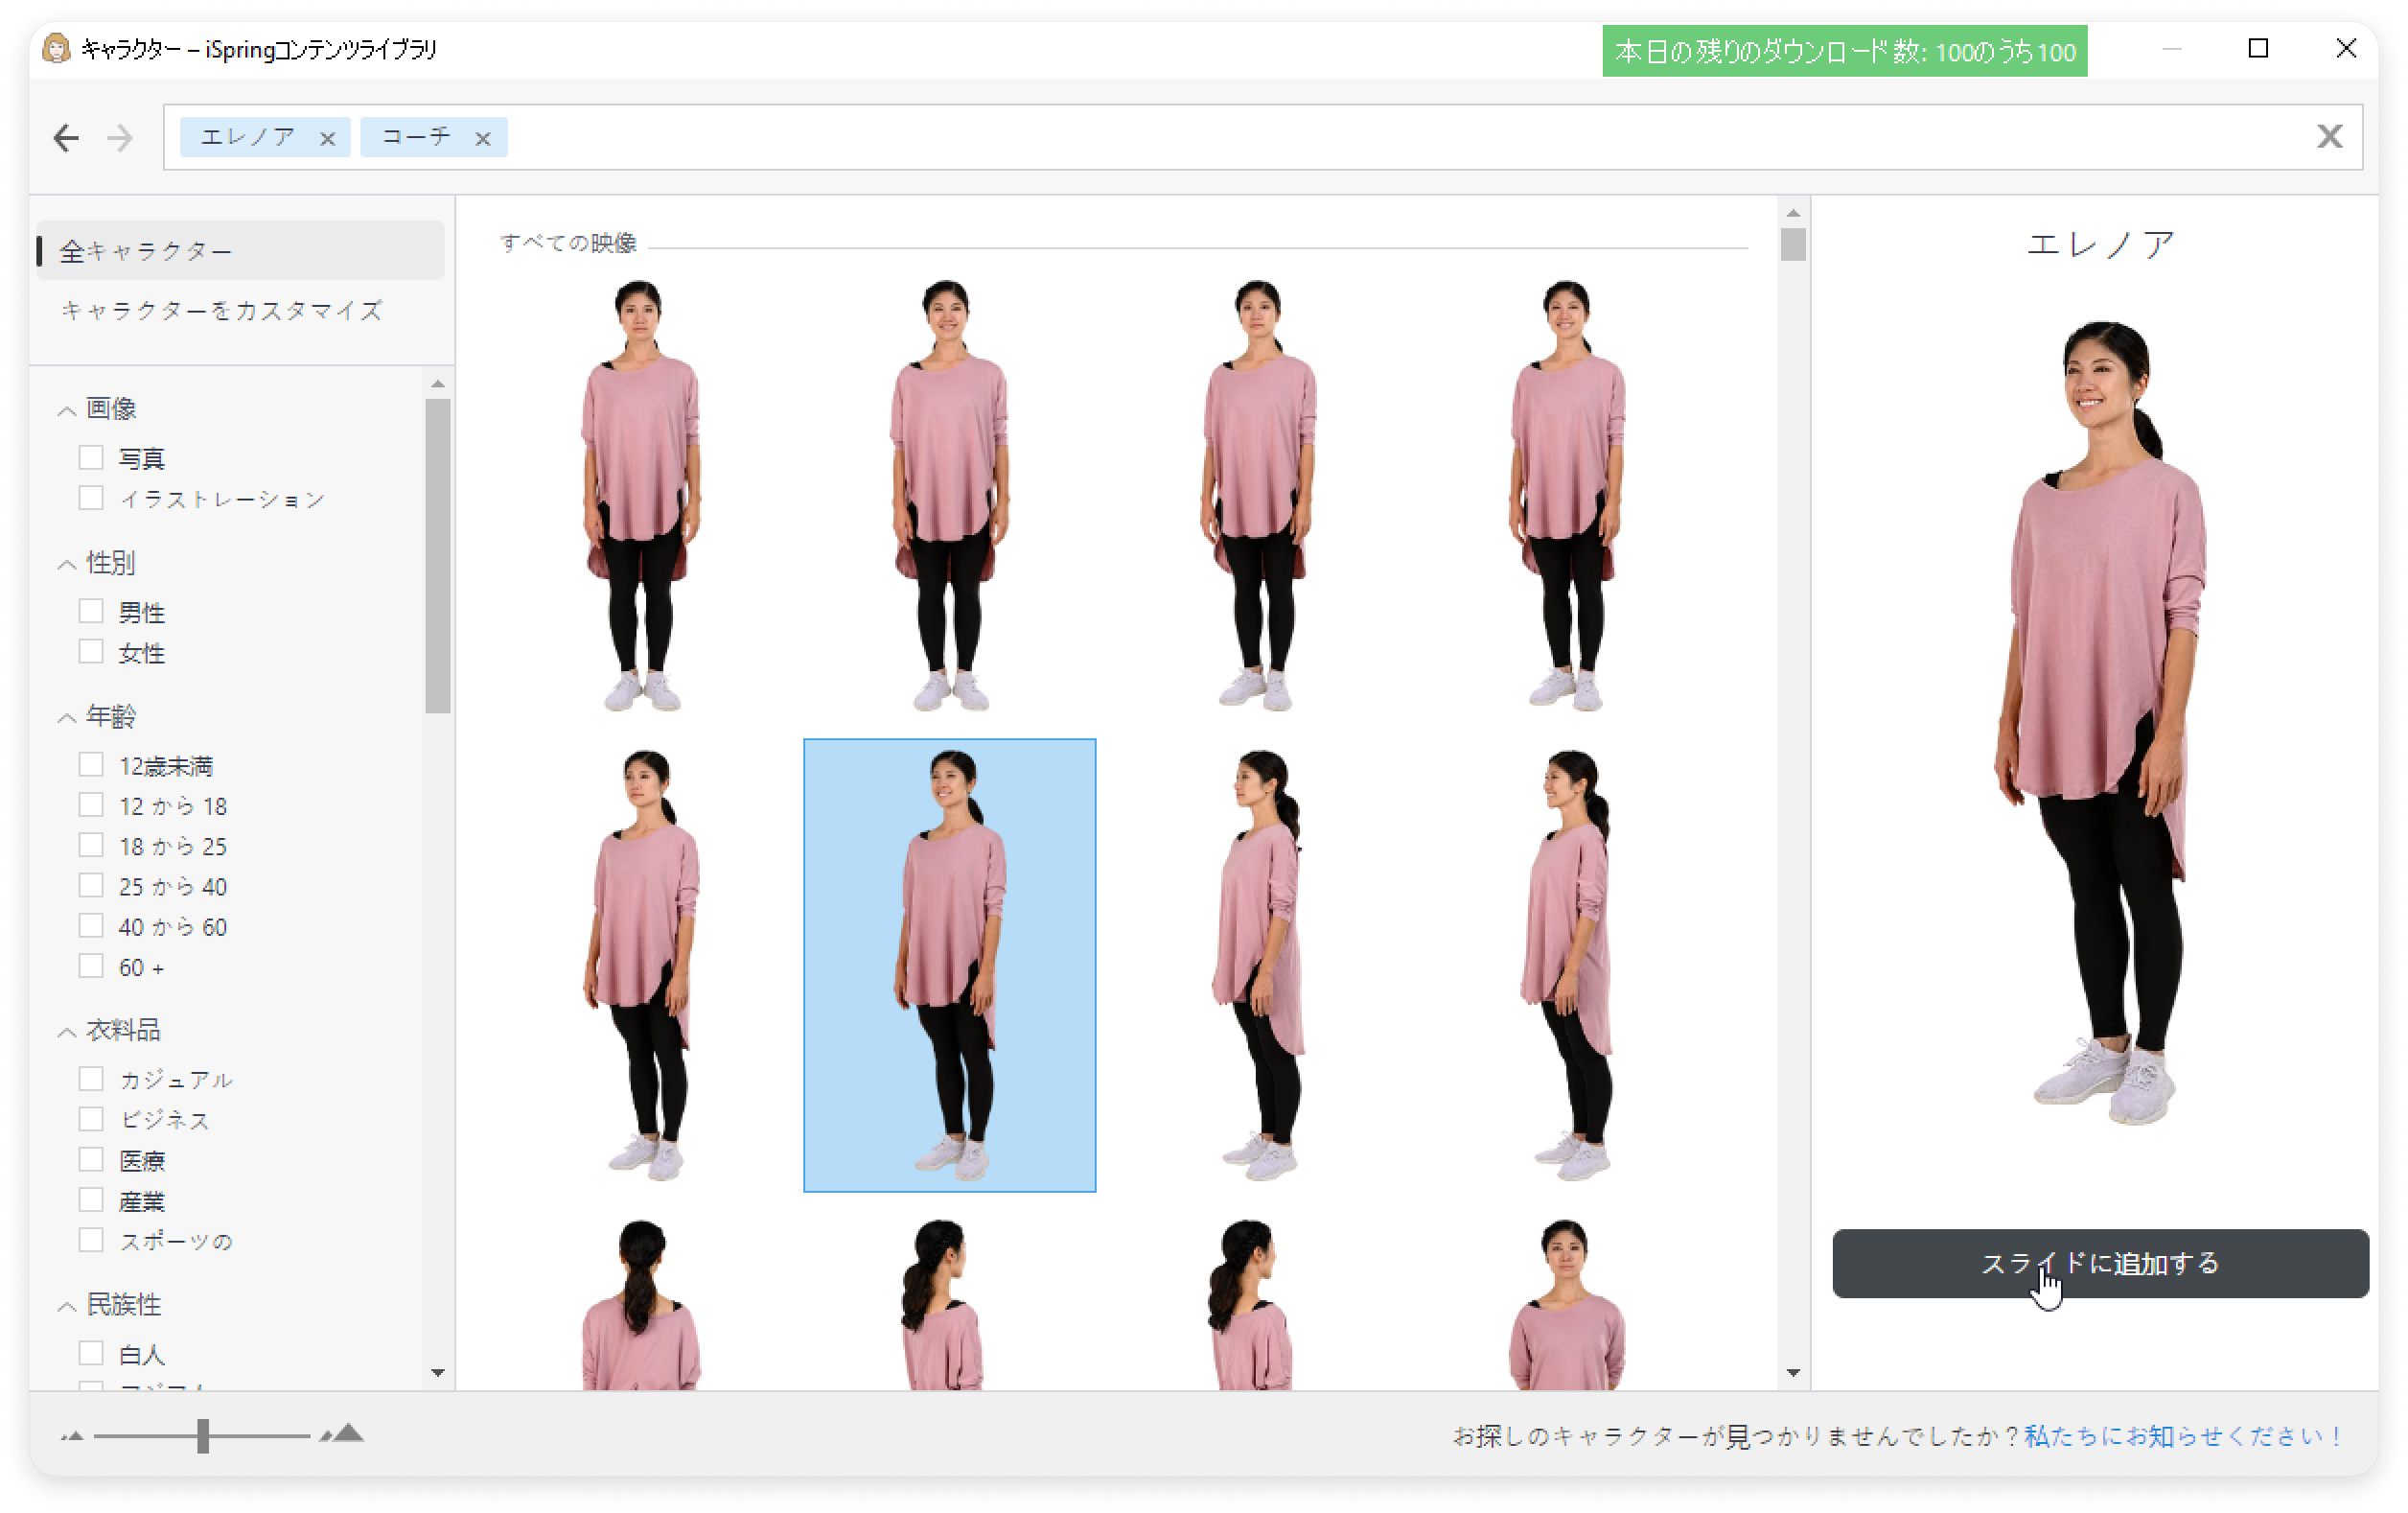Check the 女性 gender filter

tap(91, 652)
